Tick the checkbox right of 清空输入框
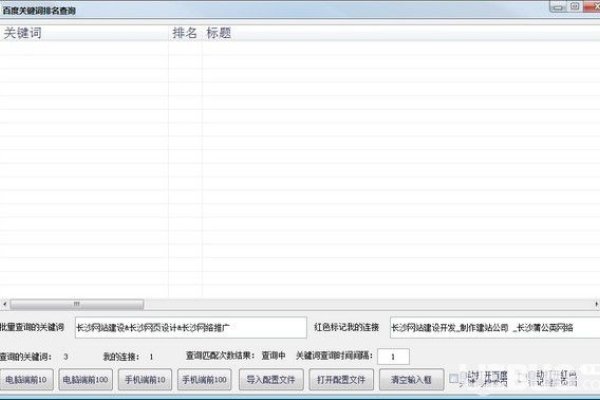Image resolution: width=600 pixels, height=400 pixels. pyautogui.click(x=454, y=379)
